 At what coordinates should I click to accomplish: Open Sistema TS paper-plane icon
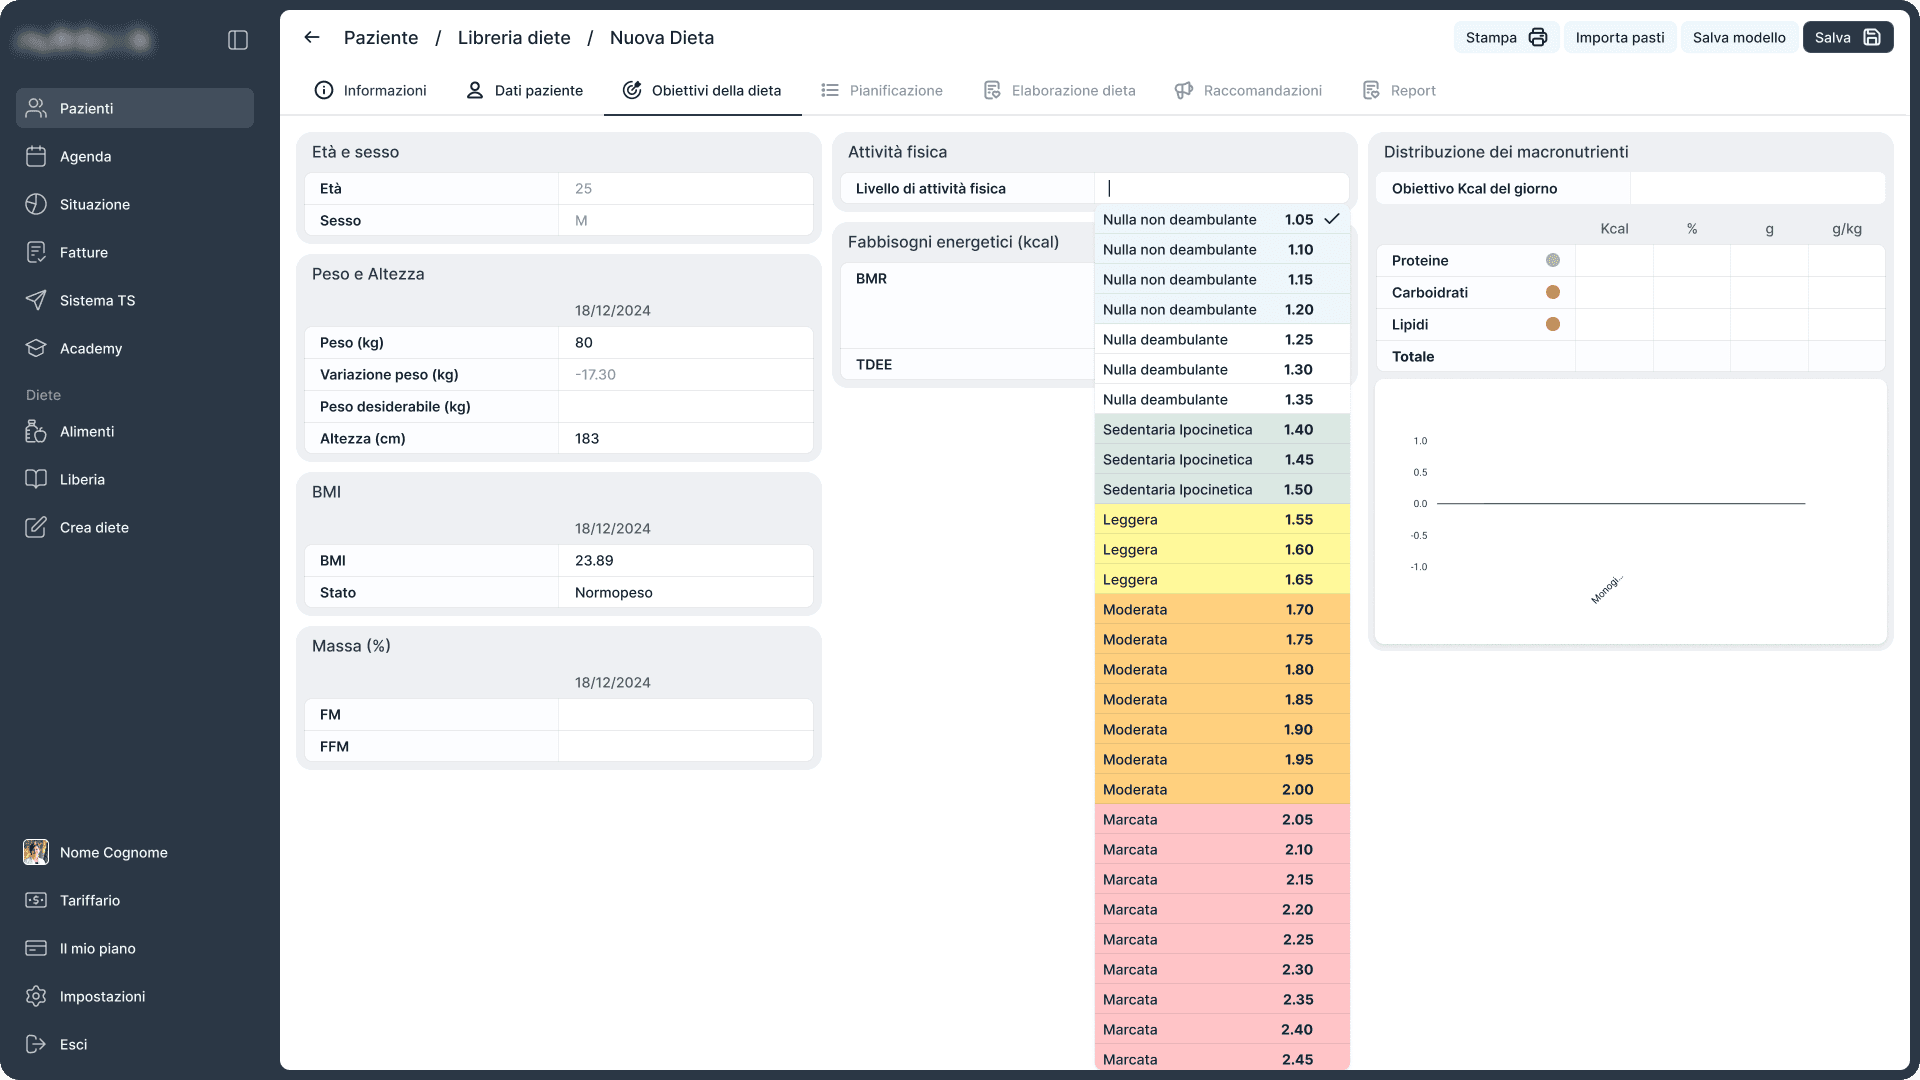[36, 300]
